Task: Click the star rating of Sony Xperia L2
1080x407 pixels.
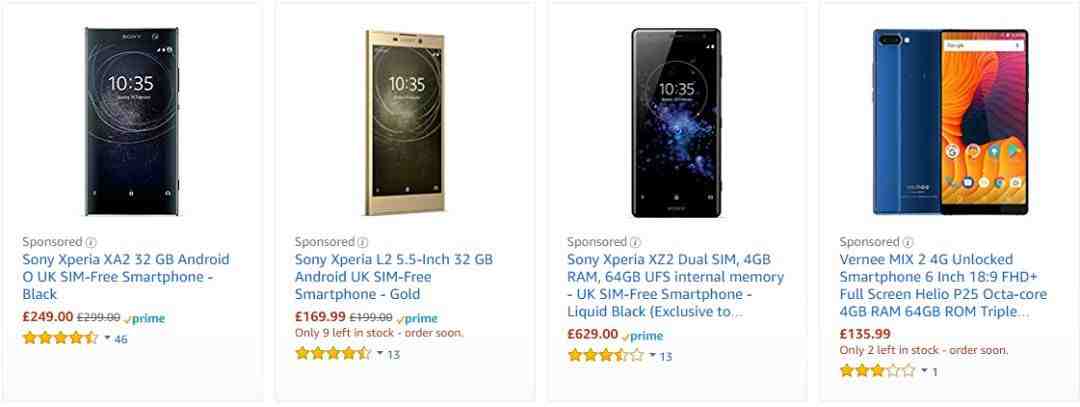Action: coord(333,354)
